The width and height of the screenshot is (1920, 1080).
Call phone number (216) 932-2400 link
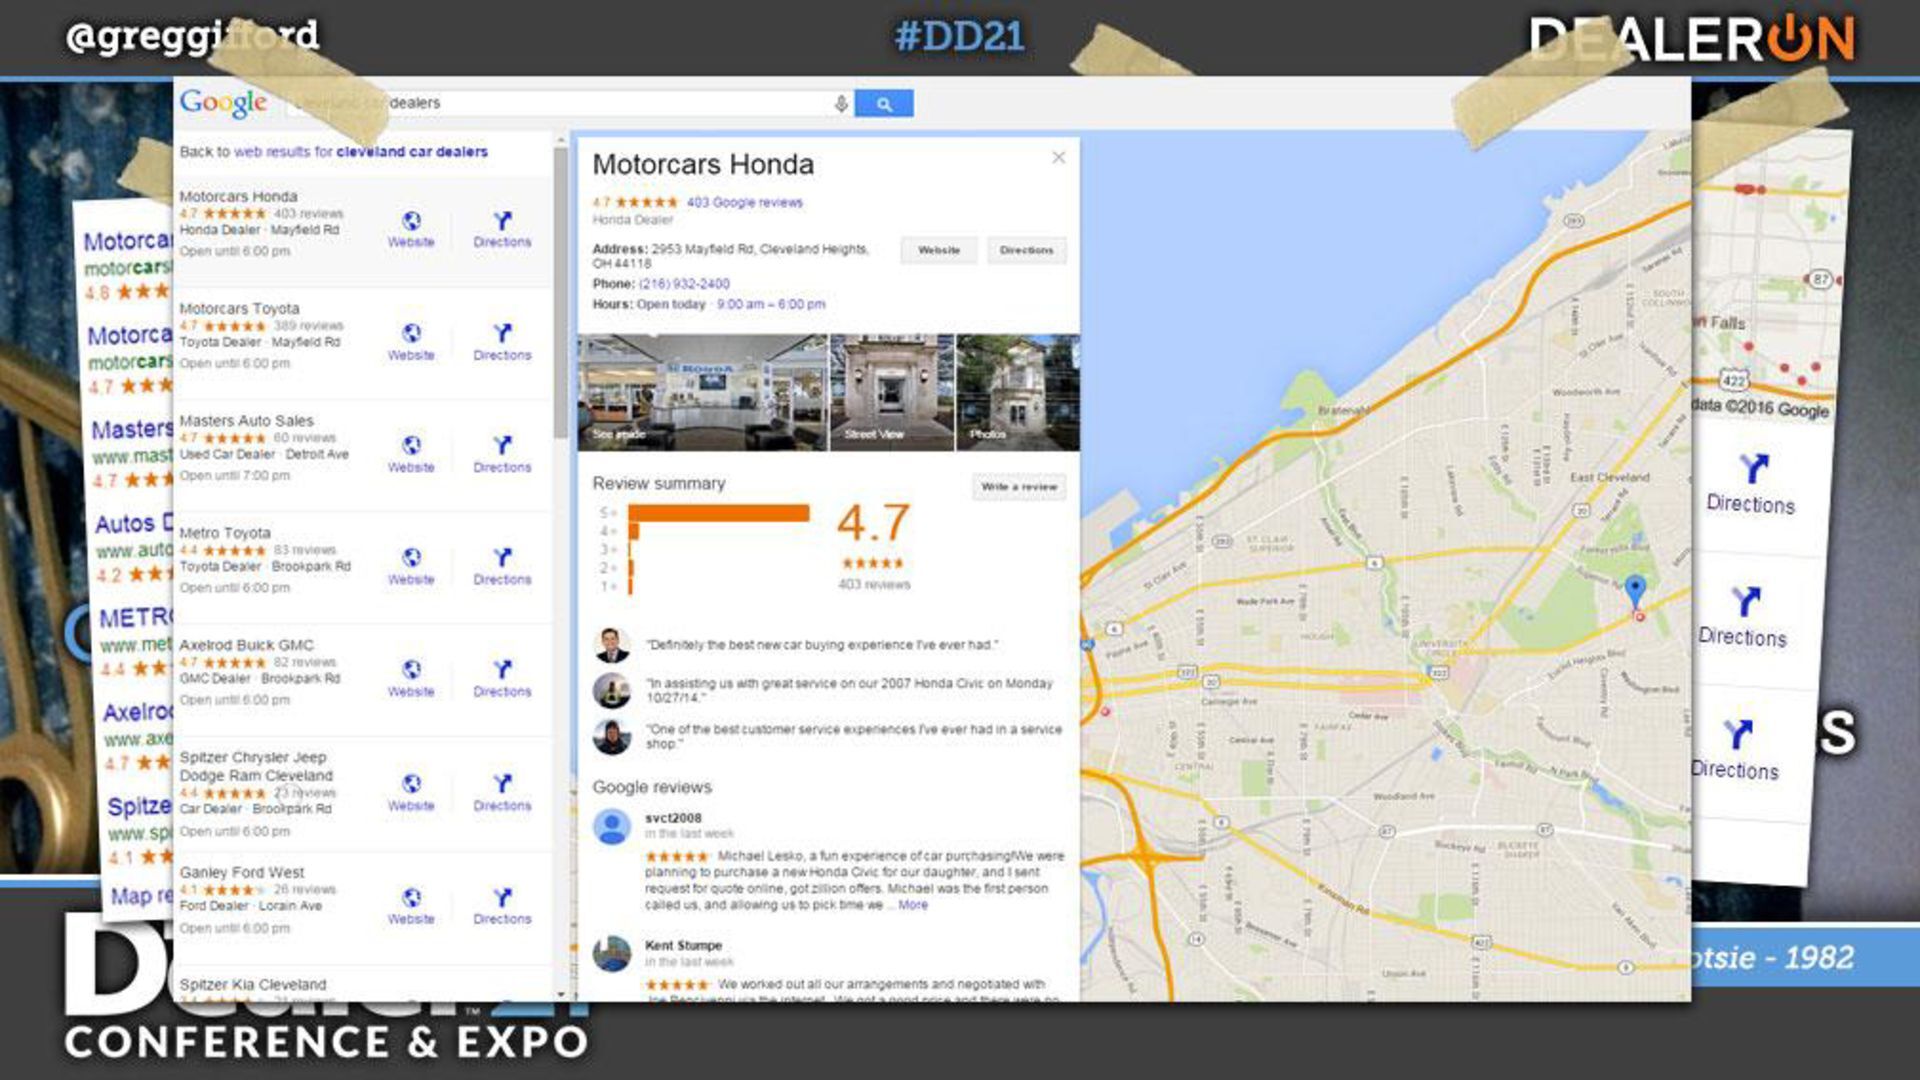click(x=685, y=284)
